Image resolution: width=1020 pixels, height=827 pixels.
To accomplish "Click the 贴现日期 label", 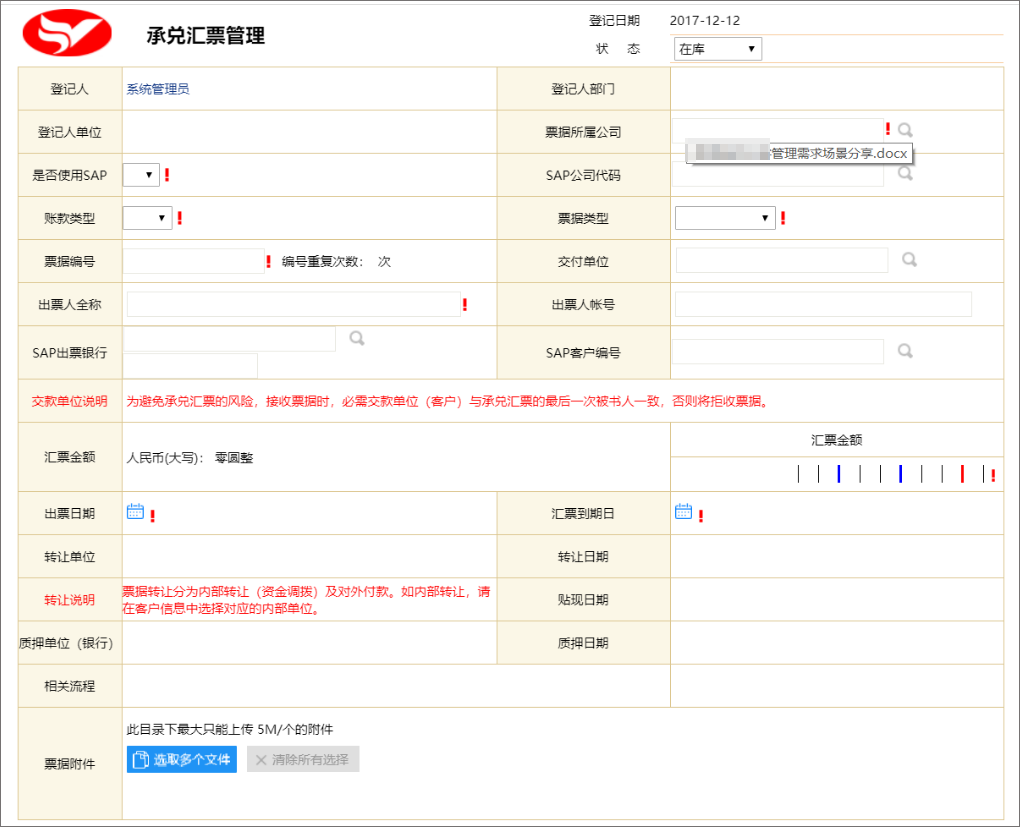I will coord(583,599).
